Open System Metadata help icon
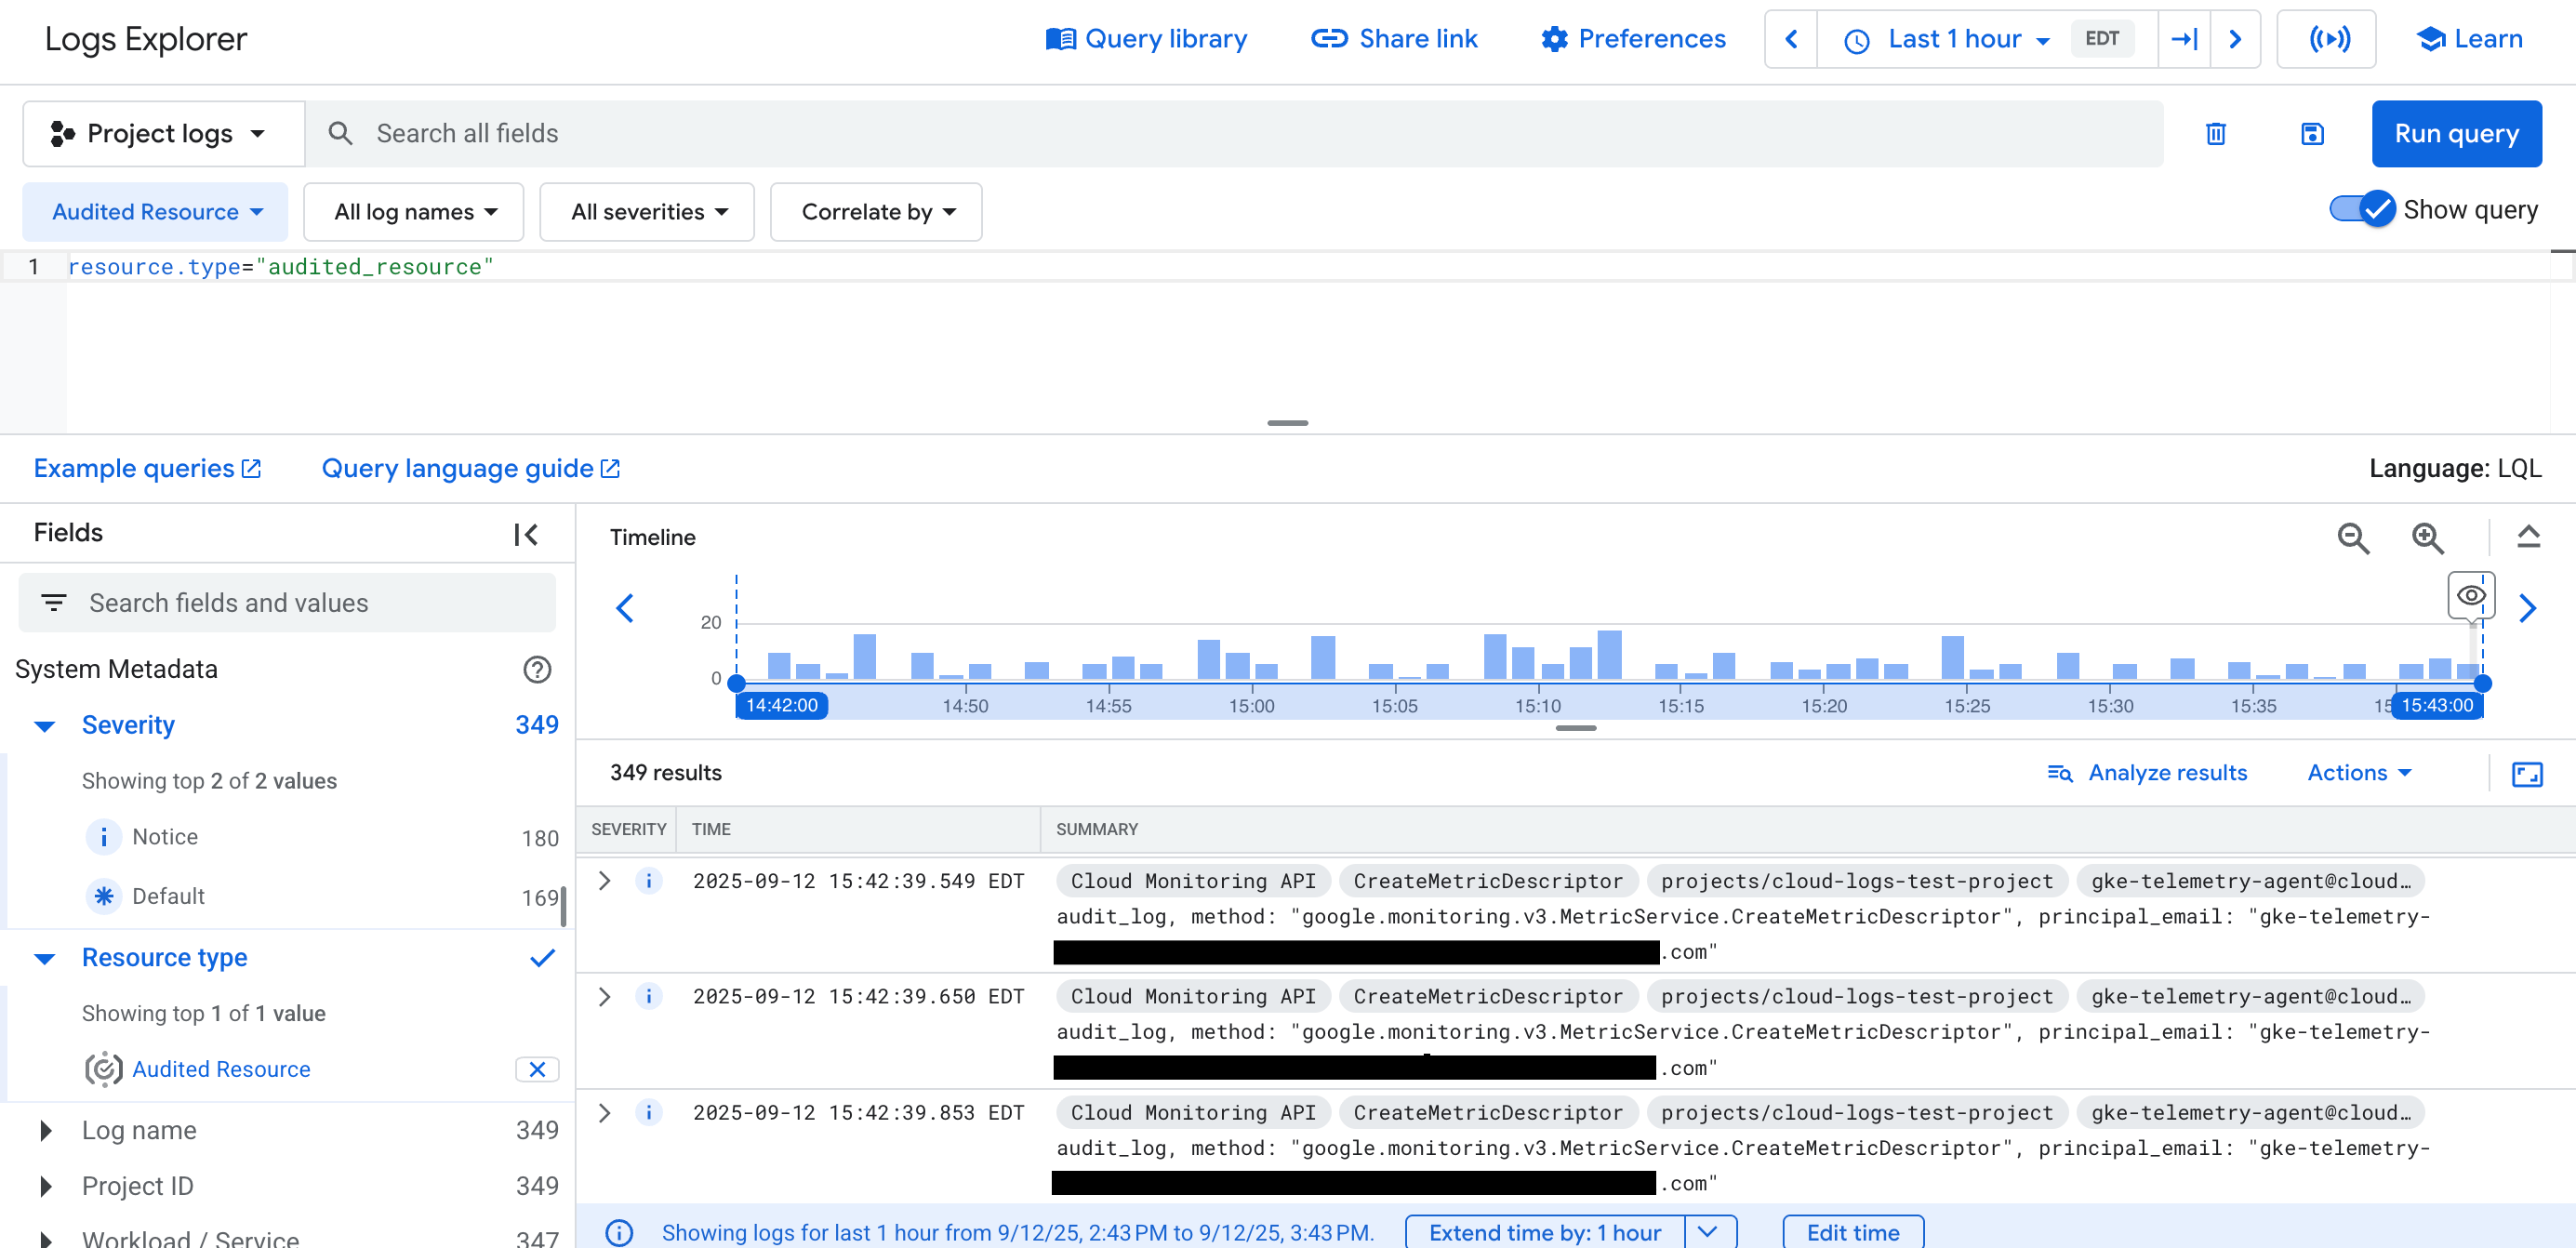This screenshot has width=2576, height=1248. tap(537, 669)
